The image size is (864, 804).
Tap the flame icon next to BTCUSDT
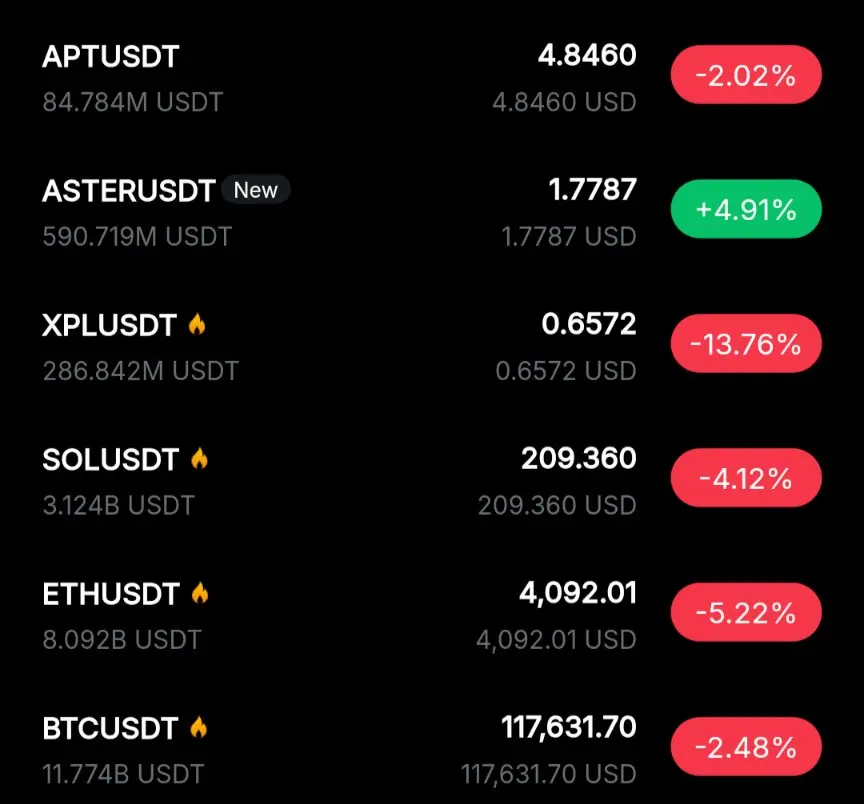click(198, 727)
